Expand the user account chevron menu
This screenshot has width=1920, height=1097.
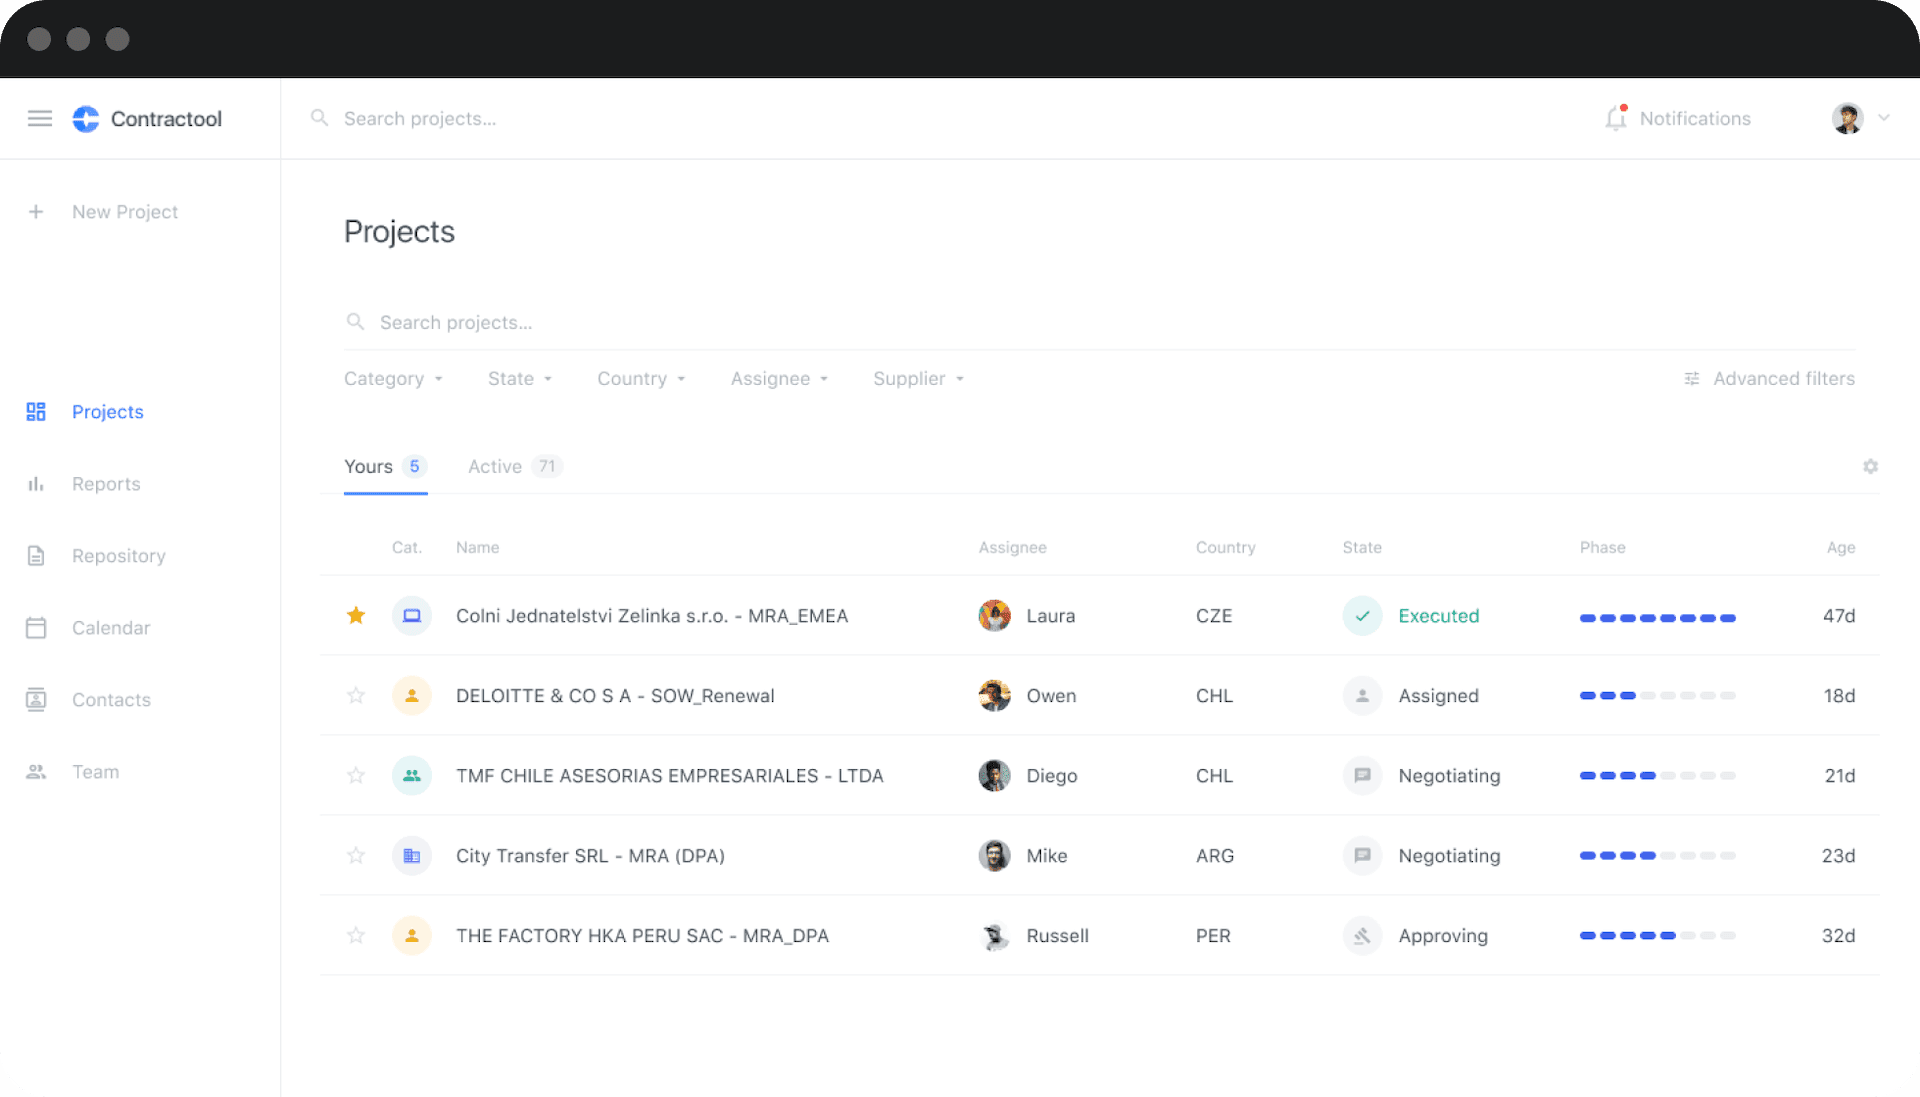(1884, 118)
